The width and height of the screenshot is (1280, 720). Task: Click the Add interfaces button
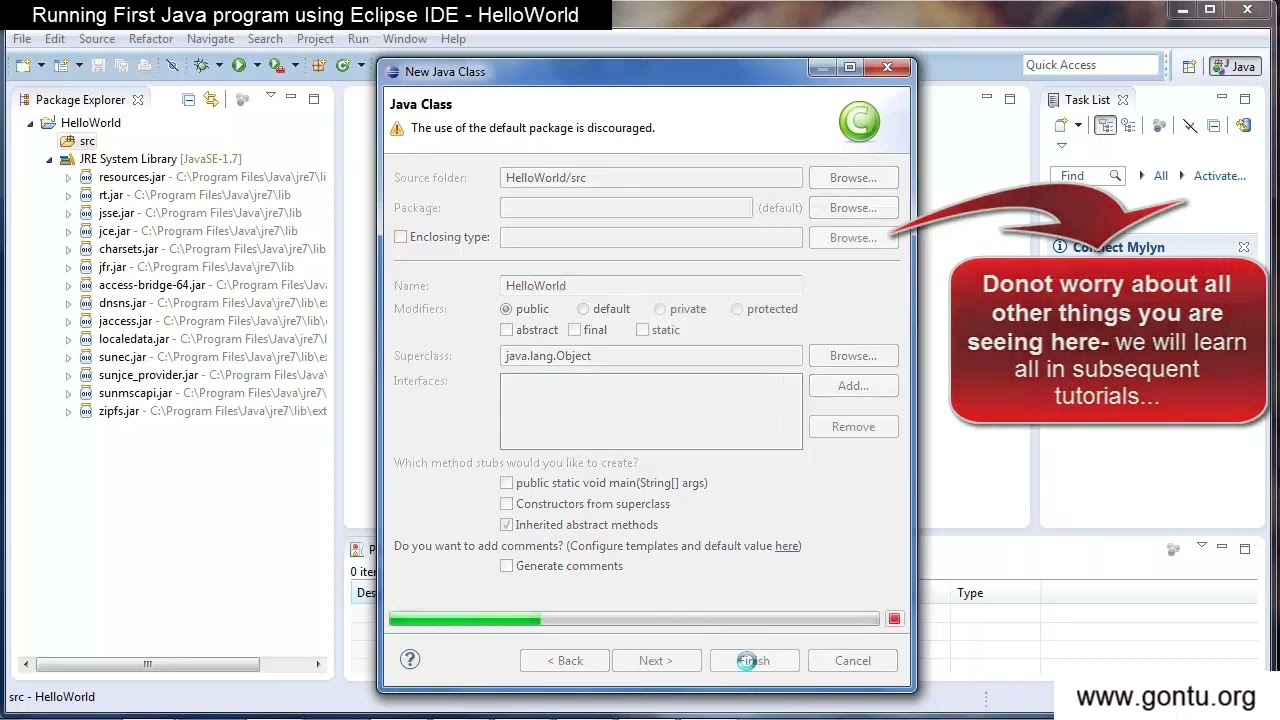853,386
